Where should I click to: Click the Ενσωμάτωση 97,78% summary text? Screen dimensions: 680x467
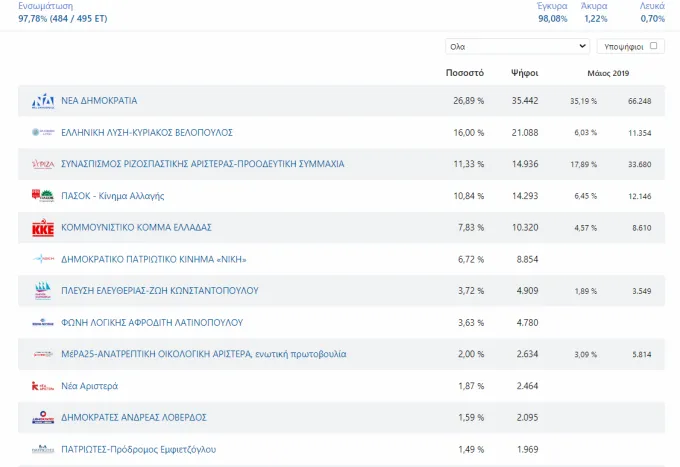click(x=62, y=12)
